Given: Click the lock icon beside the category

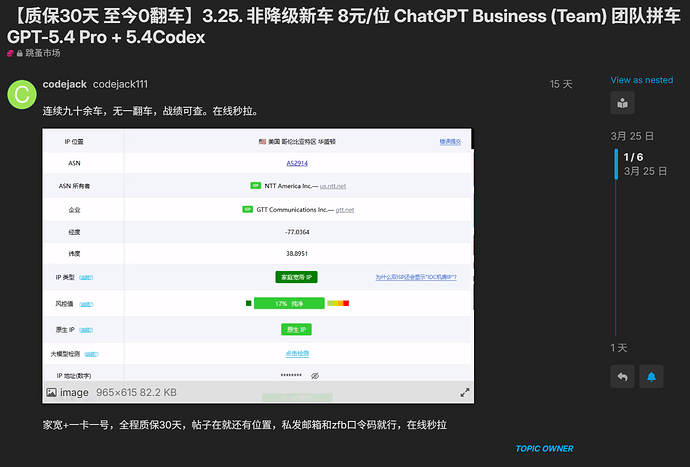Looking at the screenshot, I should (20, 54).
